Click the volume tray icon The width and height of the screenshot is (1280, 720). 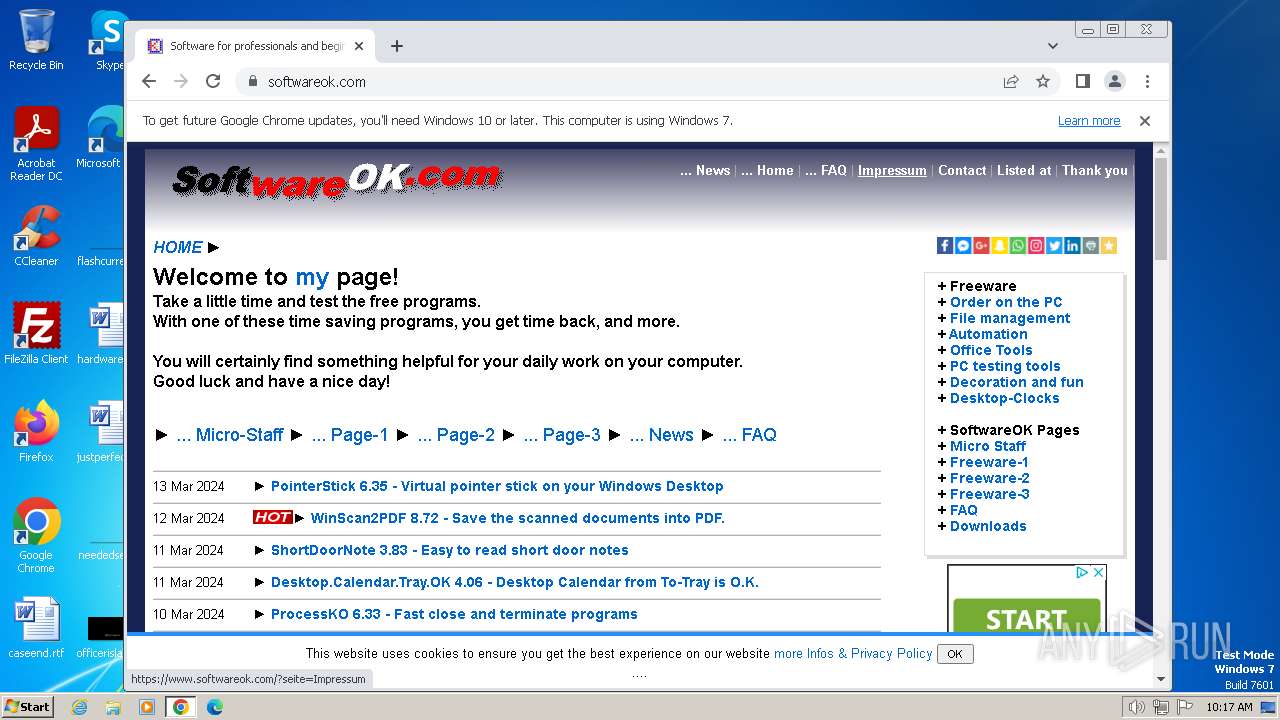(x=1136, y=707)
